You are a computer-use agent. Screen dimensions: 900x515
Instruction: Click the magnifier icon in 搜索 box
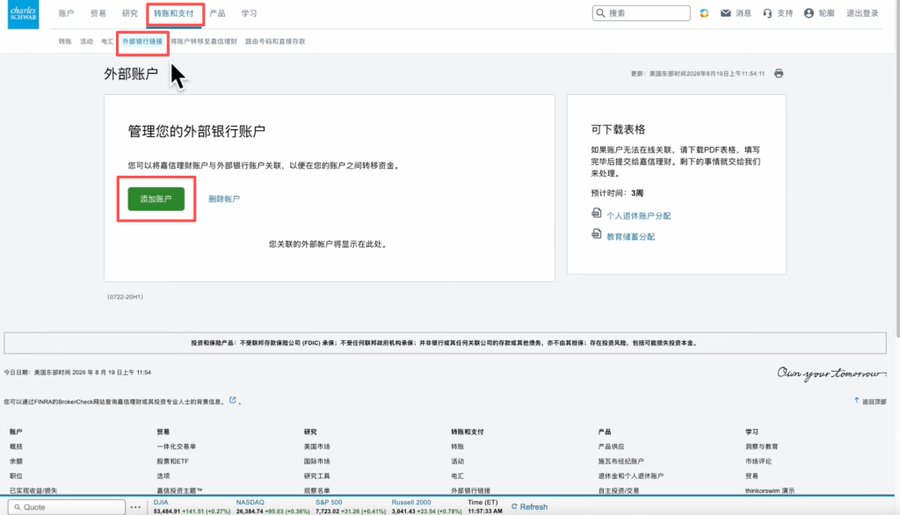(x=600, y=13)
